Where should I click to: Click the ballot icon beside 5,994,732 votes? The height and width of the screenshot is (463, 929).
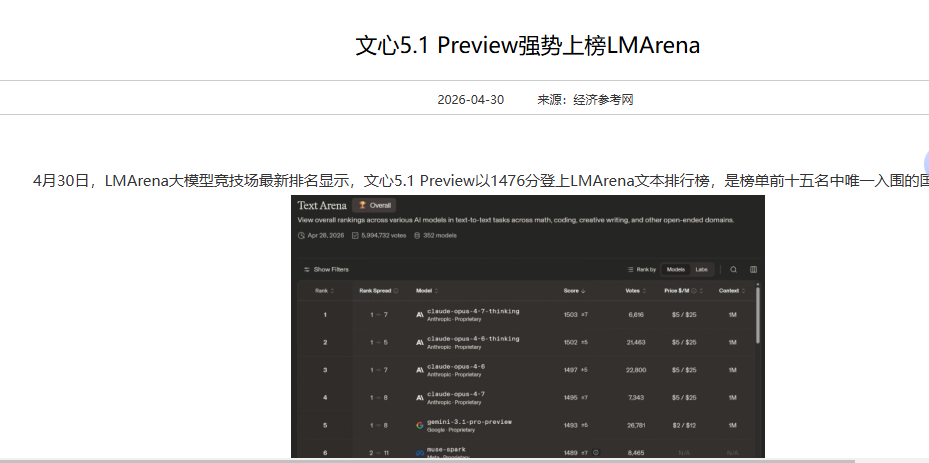click(355, 235)
